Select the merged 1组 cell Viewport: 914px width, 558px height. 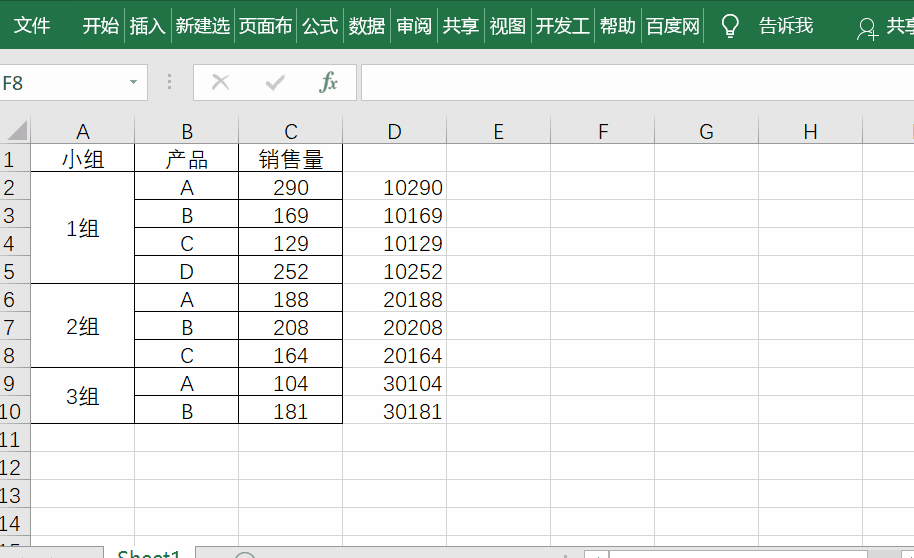[83, 228]
